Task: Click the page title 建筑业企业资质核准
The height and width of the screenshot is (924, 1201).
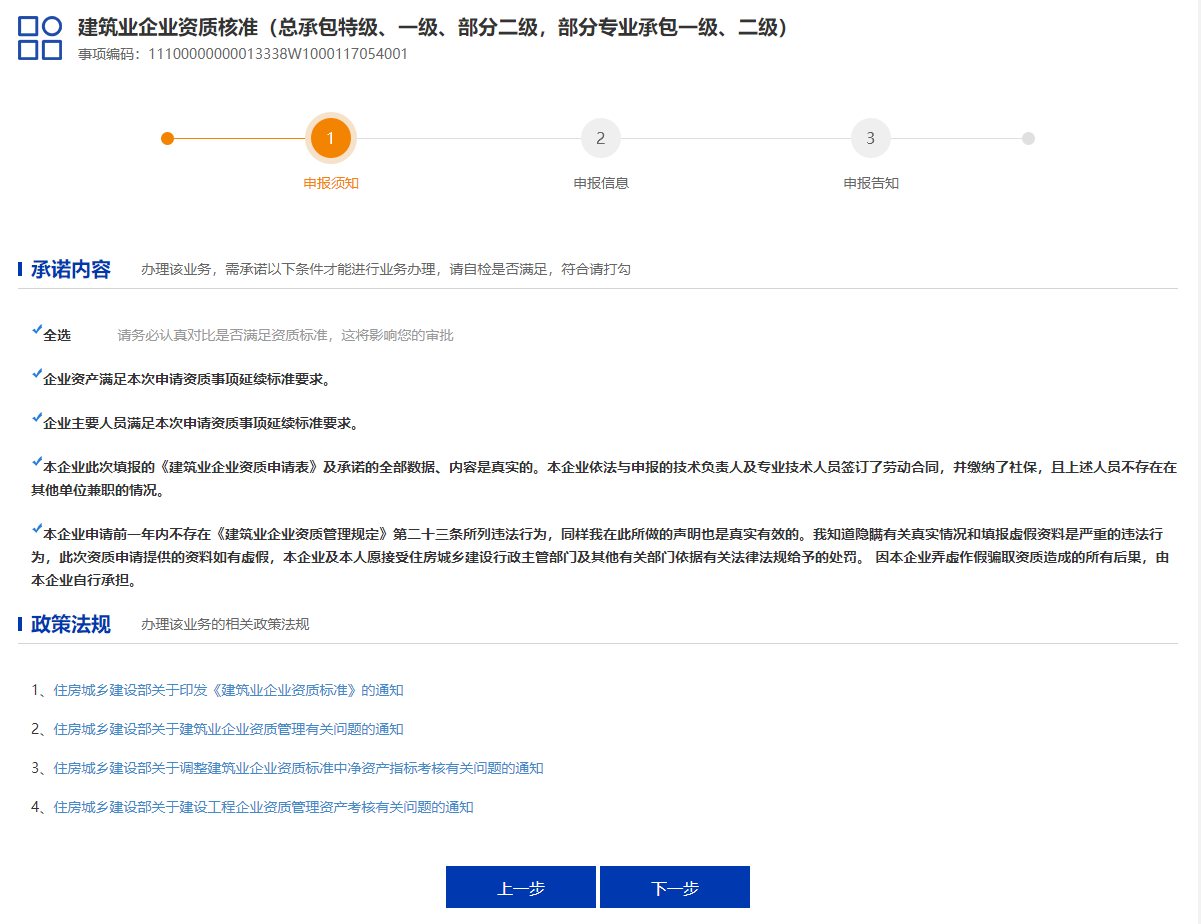Action: (435, 27)
